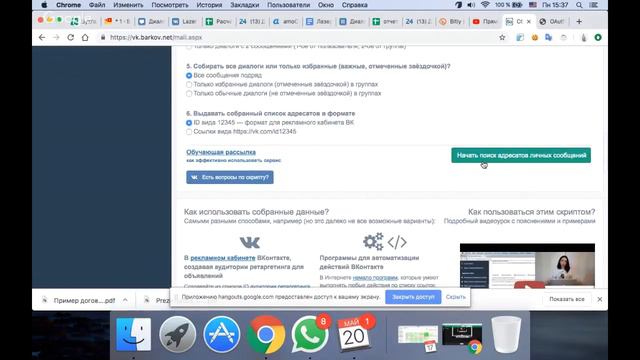
Task: Open the Пользователи menu
Action: click(289, 5)
